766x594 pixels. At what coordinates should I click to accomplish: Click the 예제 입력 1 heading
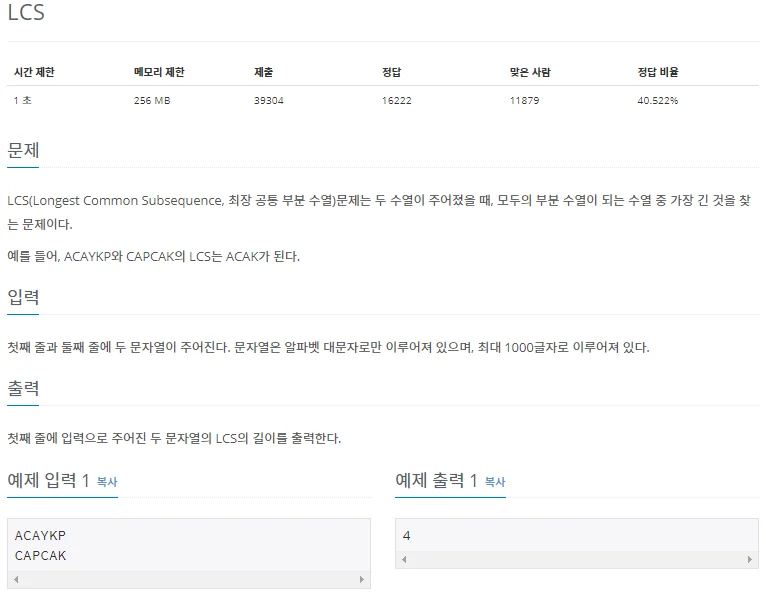click(48, 480)
